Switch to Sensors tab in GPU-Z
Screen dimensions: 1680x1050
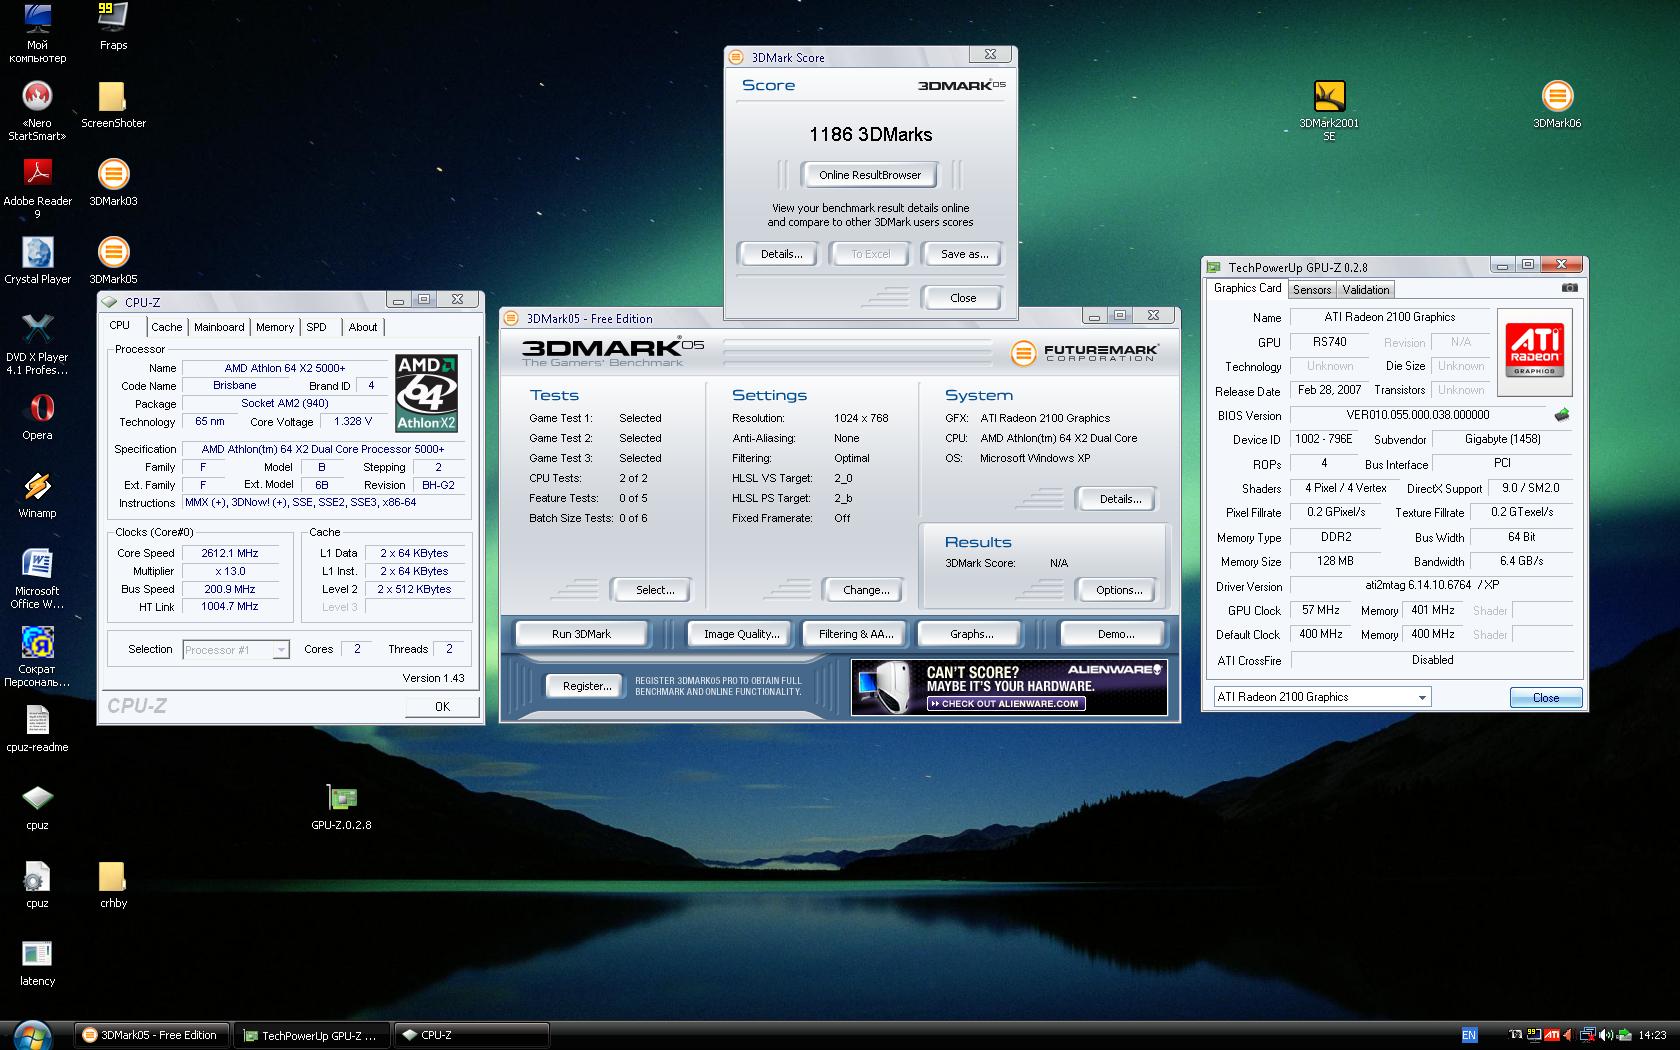(x=1312, y=290)
